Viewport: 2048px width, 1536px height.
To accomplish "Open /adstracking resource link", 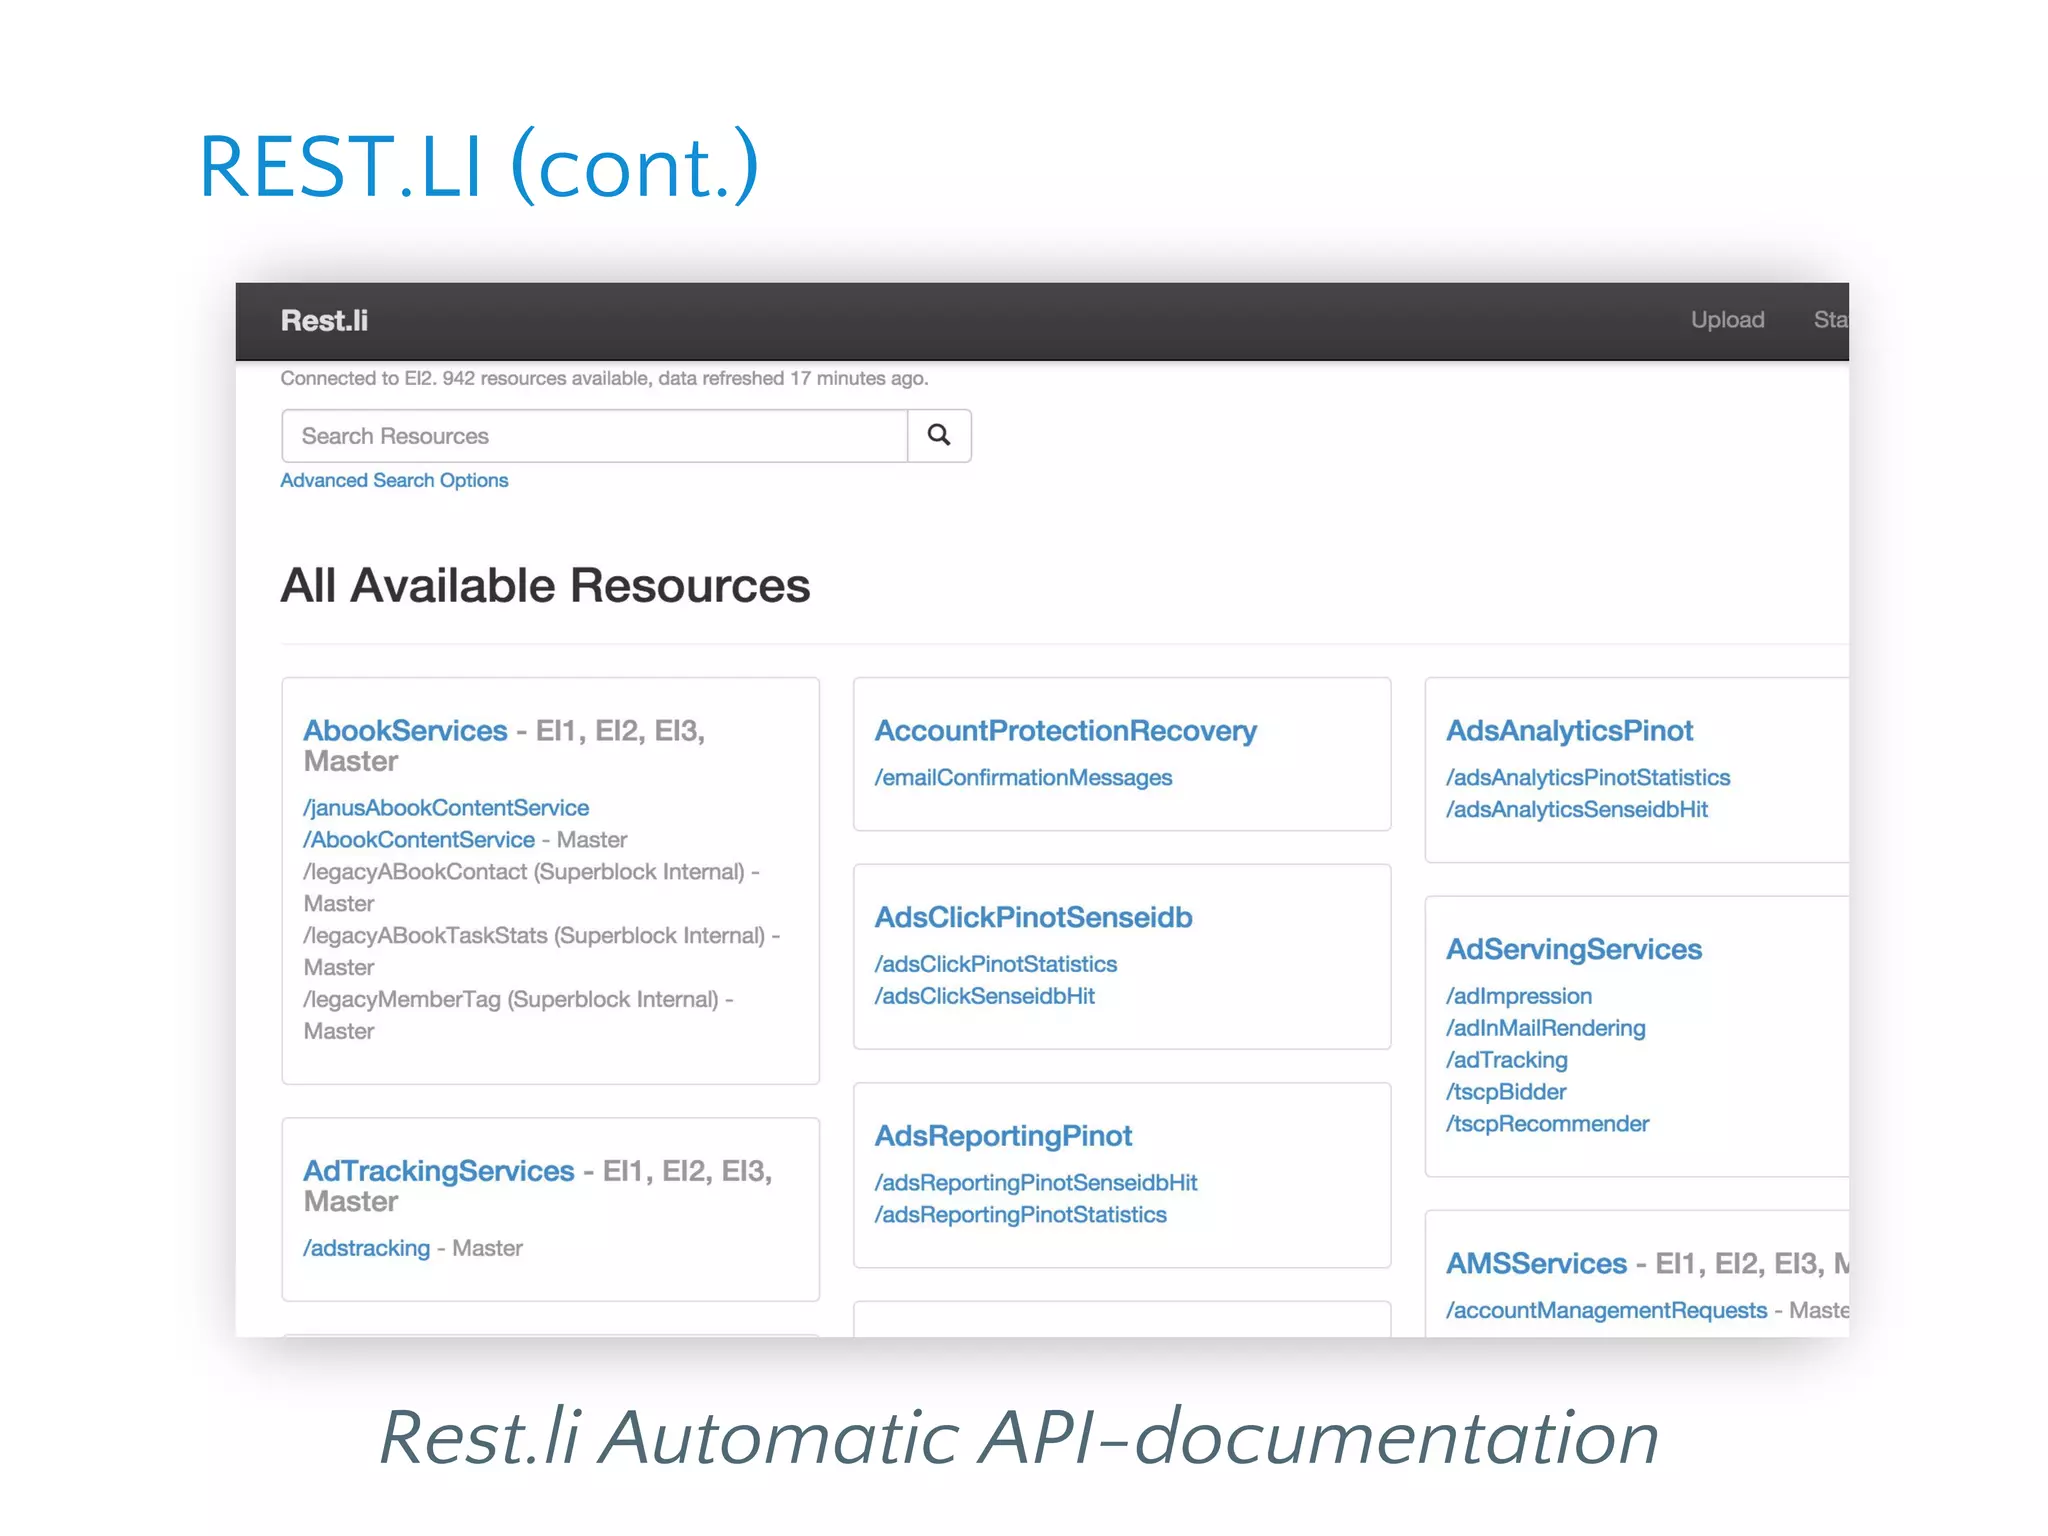I will (x=367, y=1248).
